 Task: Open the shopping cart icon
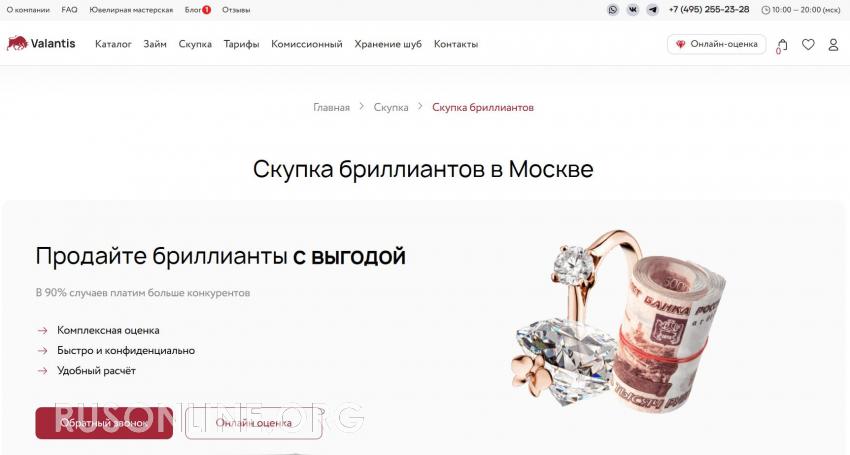pyautogui.click(x=782, y=45)
